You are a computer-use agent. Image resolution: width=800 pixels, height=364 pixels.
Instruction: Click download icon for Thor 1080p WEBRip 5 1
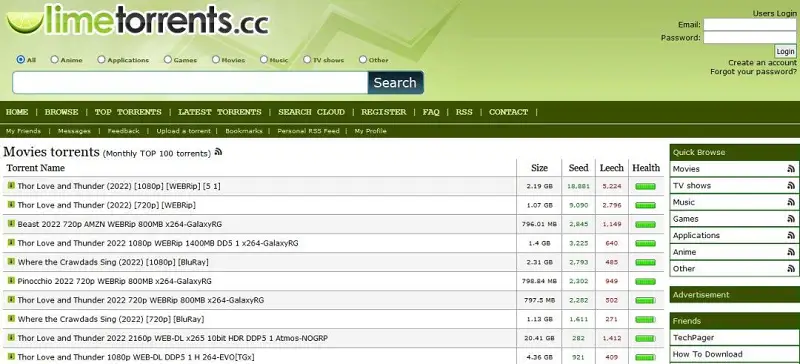coord(11,186)
